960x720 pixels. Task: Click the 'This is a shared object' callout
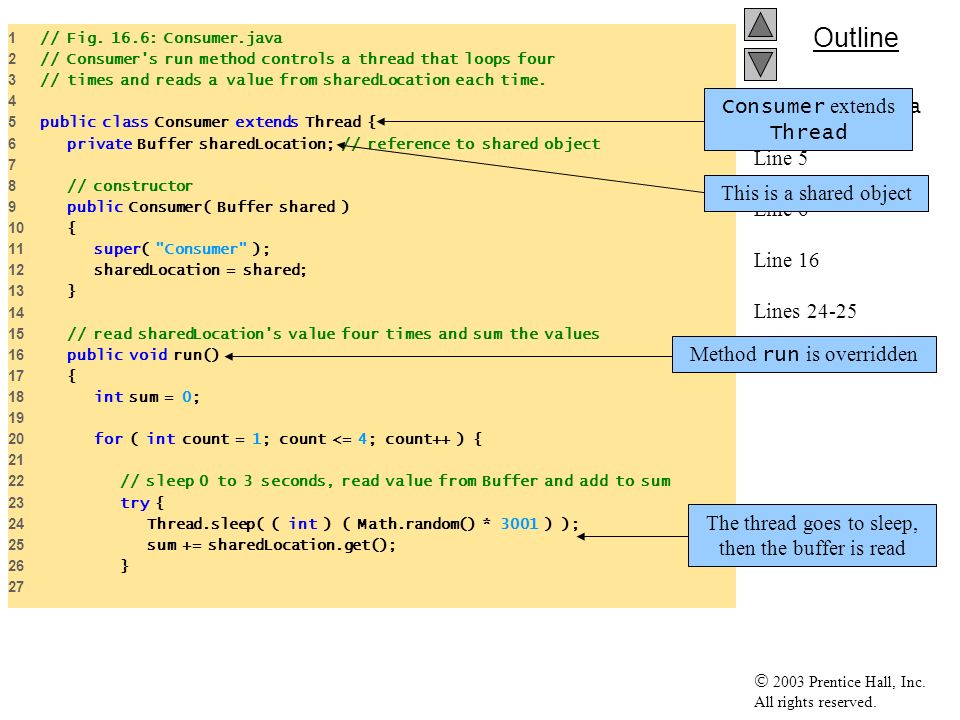click(x=816, y=193)
